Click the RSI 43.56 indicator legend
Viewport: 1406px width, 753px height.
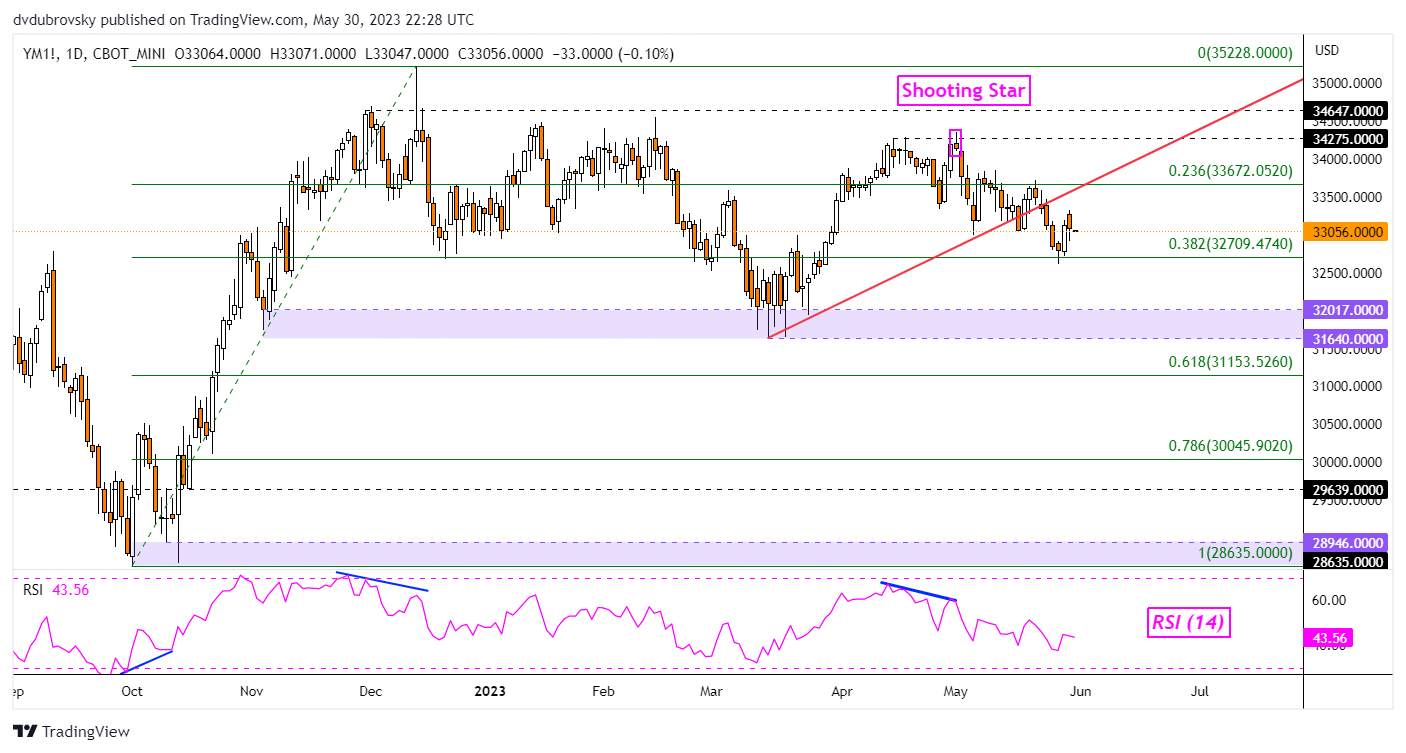click(57, 590)
